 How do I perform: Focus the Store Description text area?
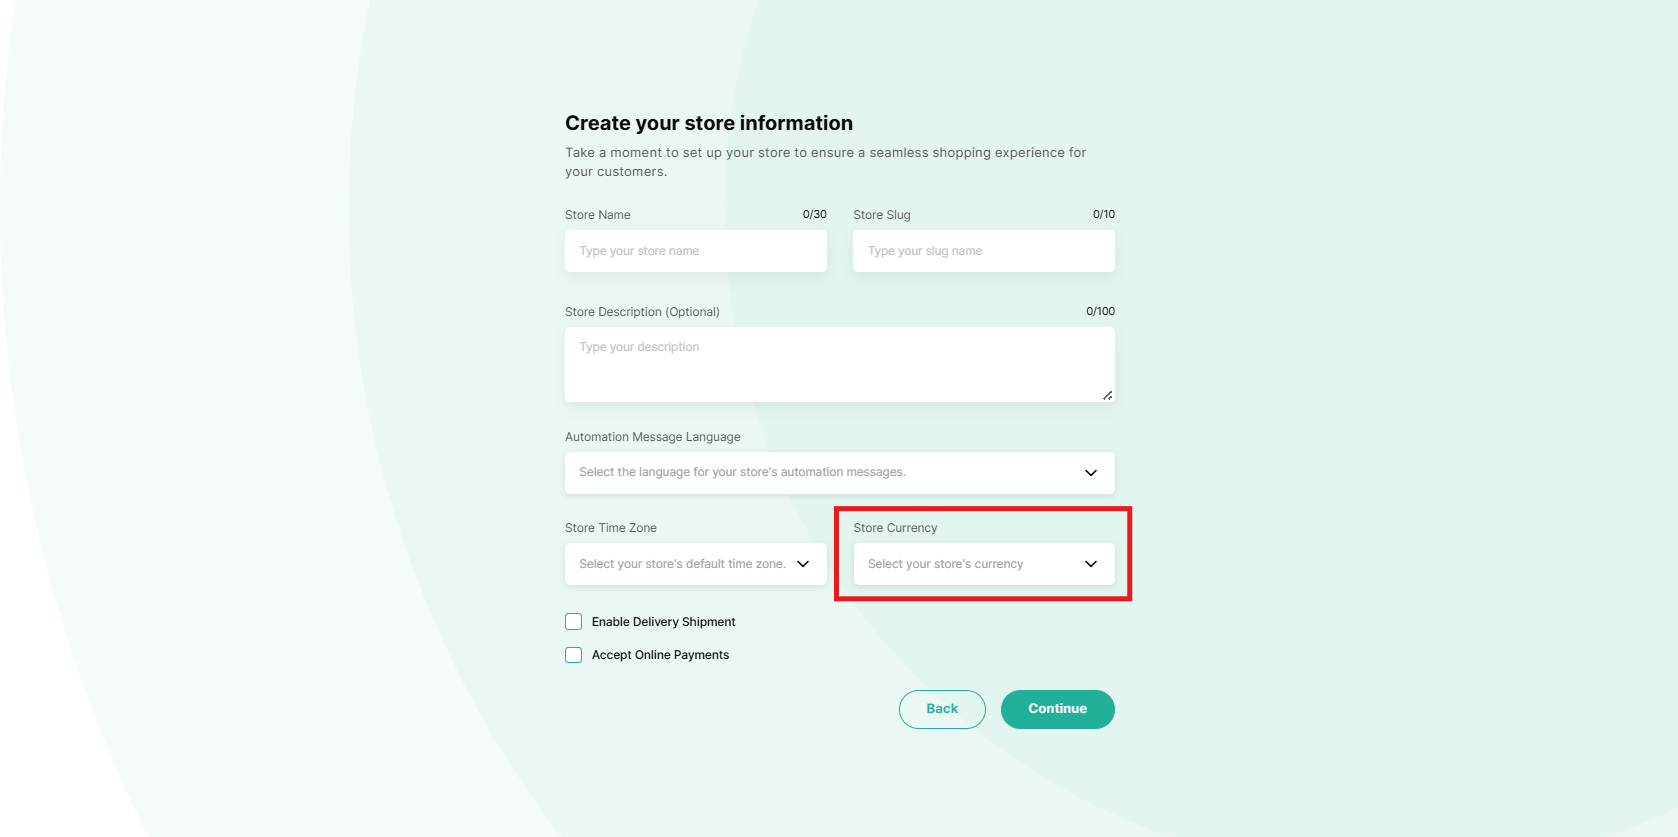839,364
